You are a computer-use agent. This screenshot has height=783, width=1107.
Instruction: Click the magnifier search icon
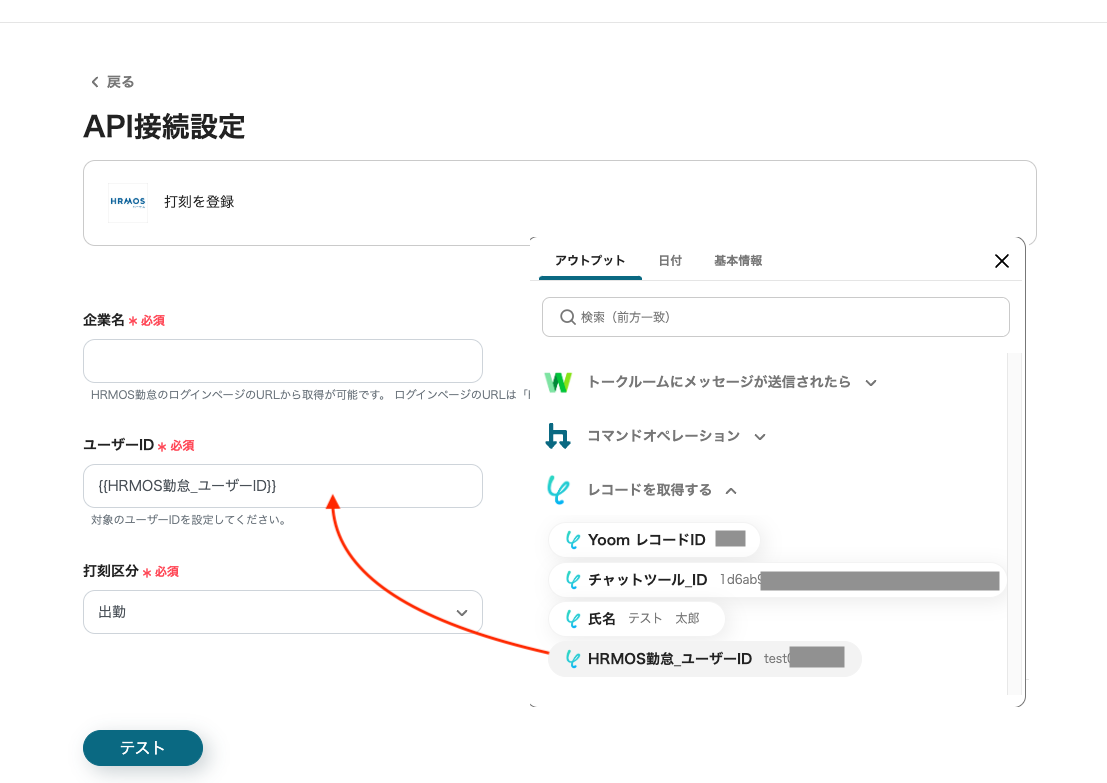tap(568, 317)
